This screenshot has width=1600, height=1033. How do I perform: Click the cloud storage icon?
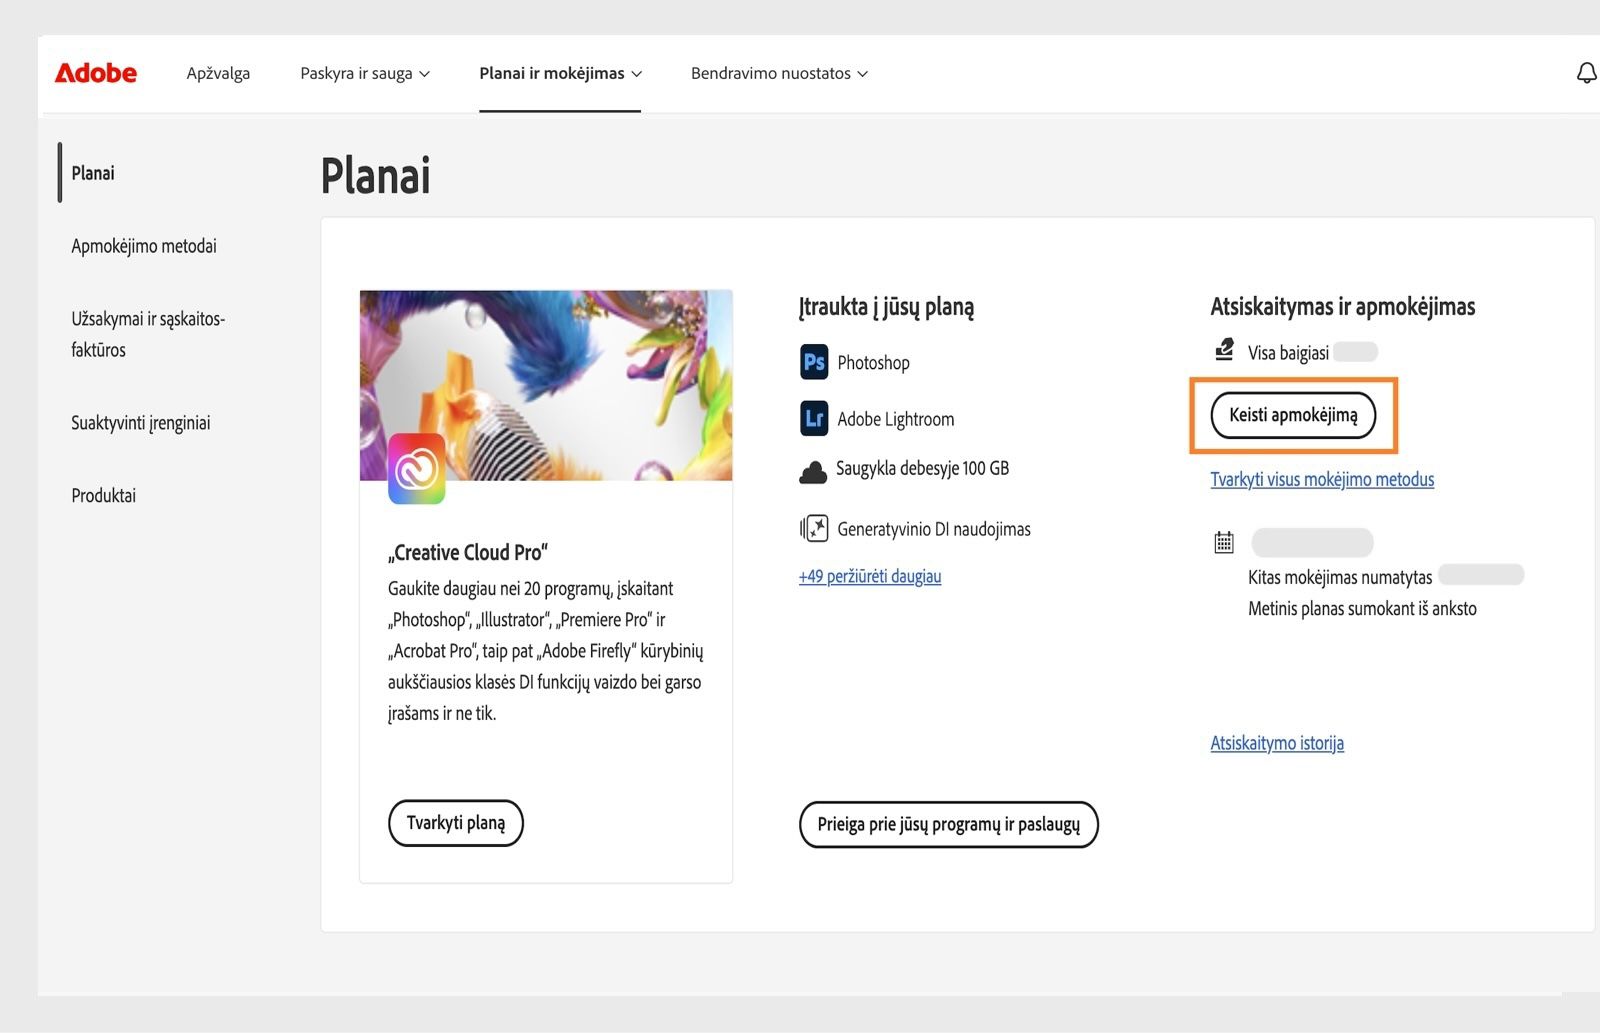813,471
